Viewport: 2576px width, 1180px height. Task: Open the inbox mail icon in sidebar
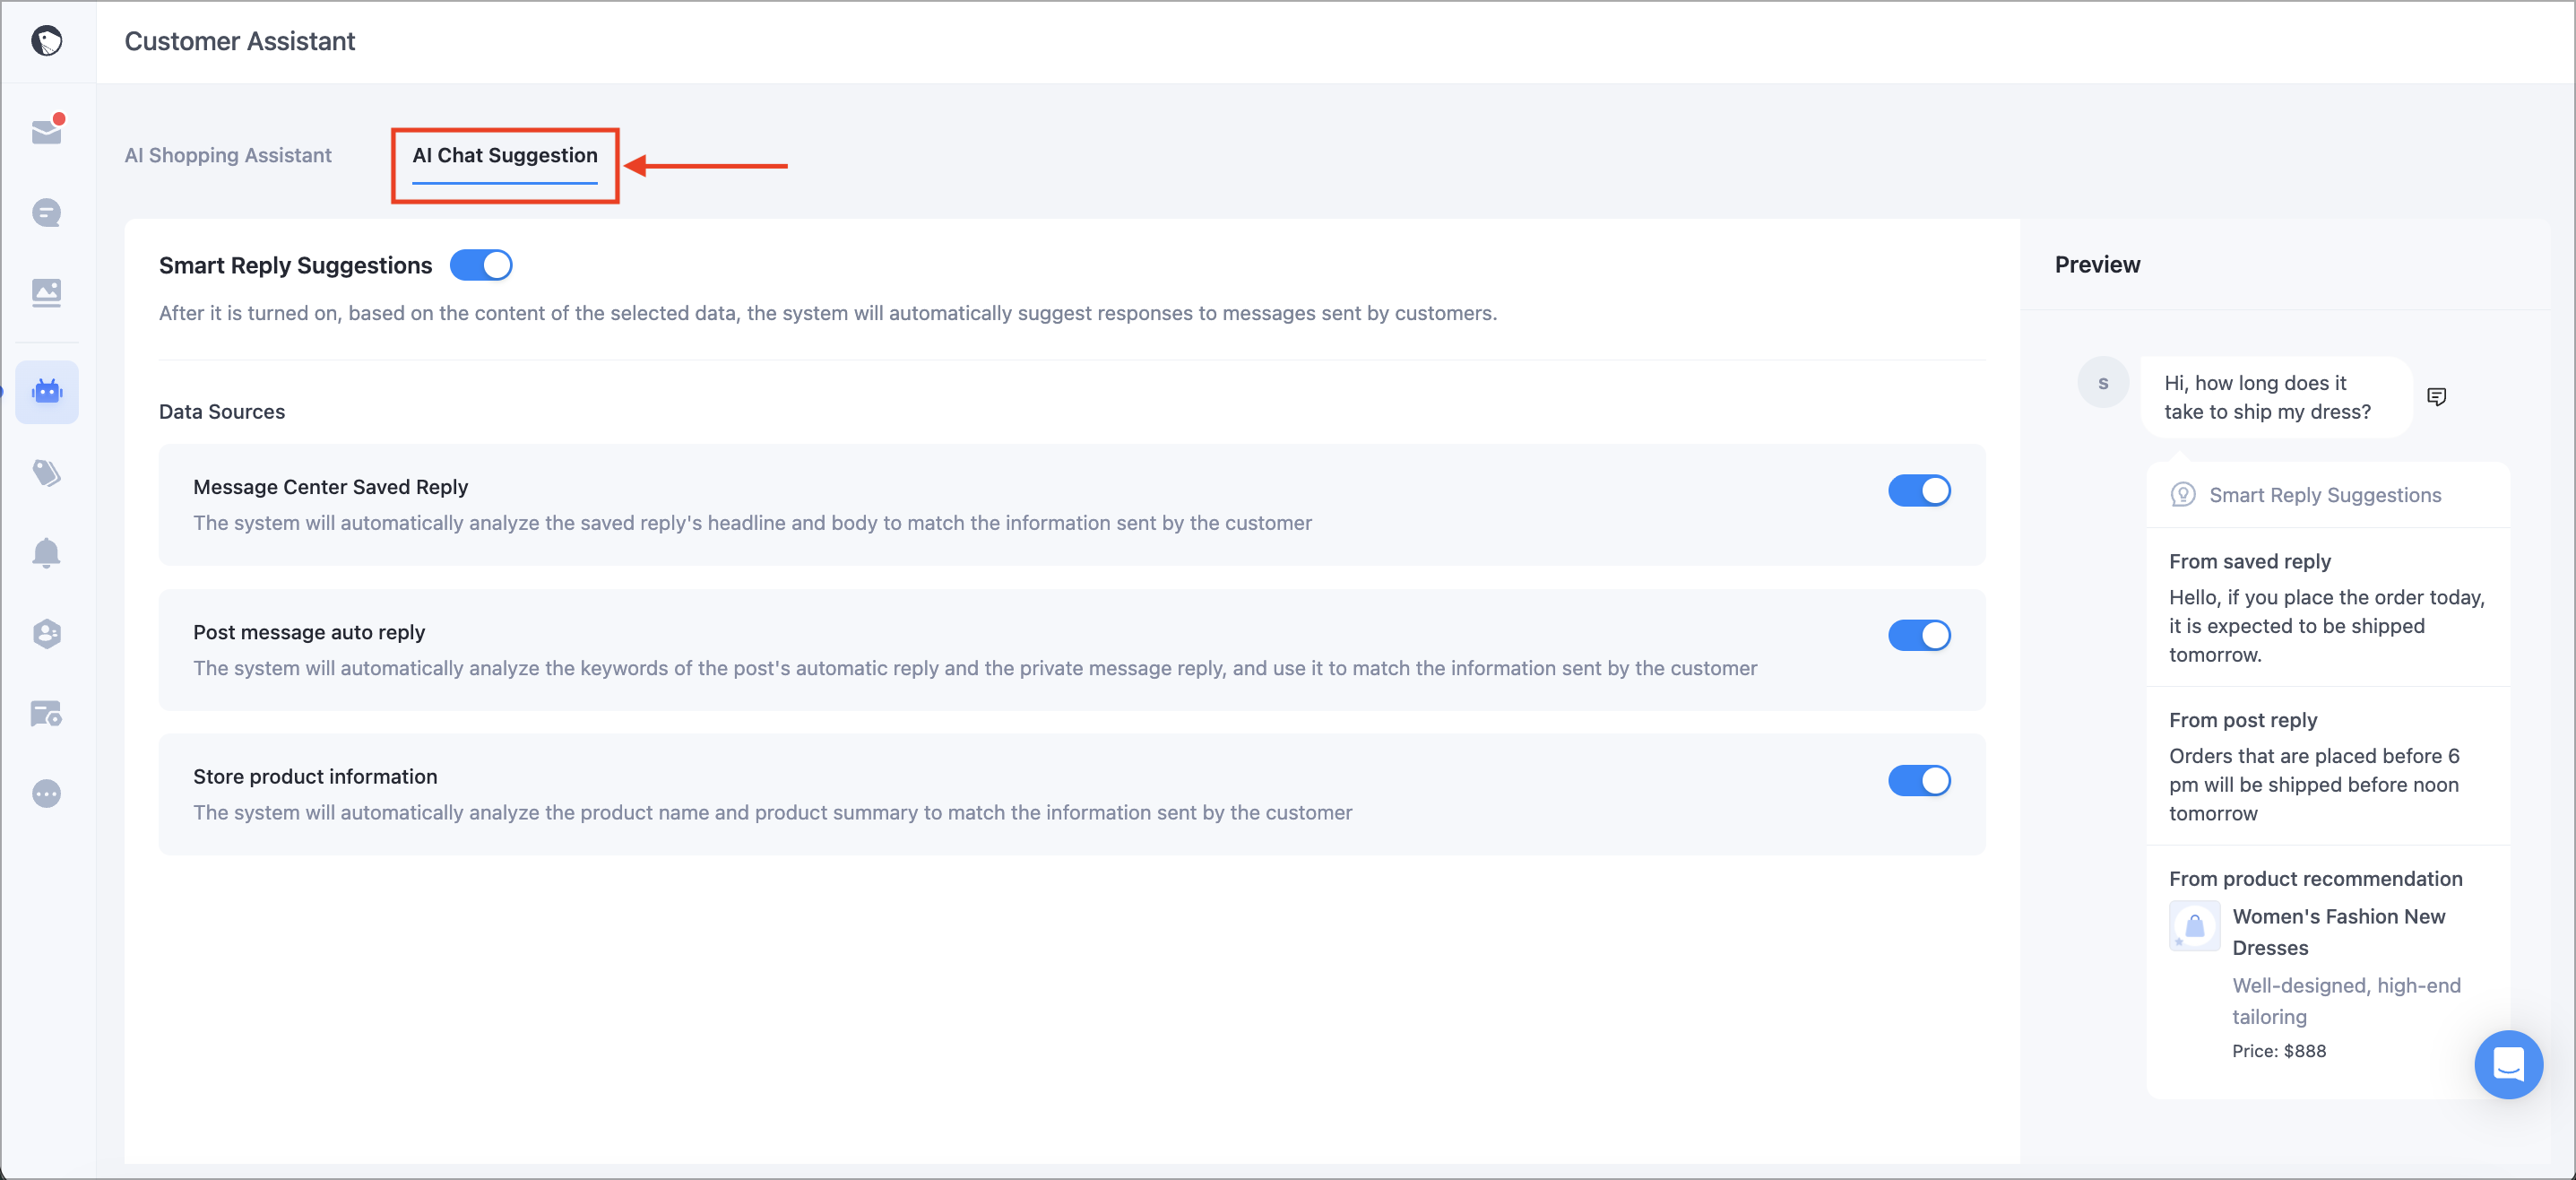pos(47,130)
